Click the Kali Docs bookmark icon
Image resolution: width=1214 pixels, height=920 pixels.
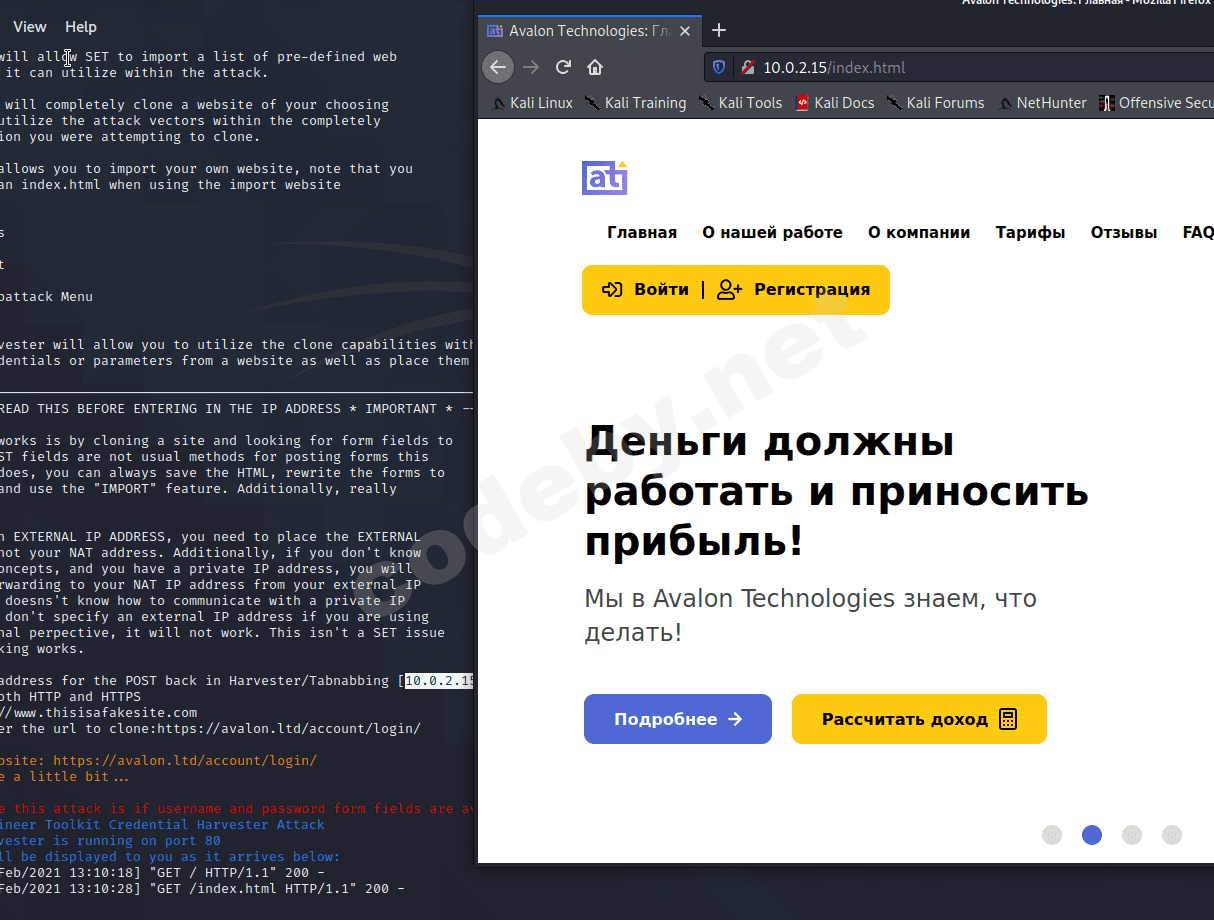point(801,102)
